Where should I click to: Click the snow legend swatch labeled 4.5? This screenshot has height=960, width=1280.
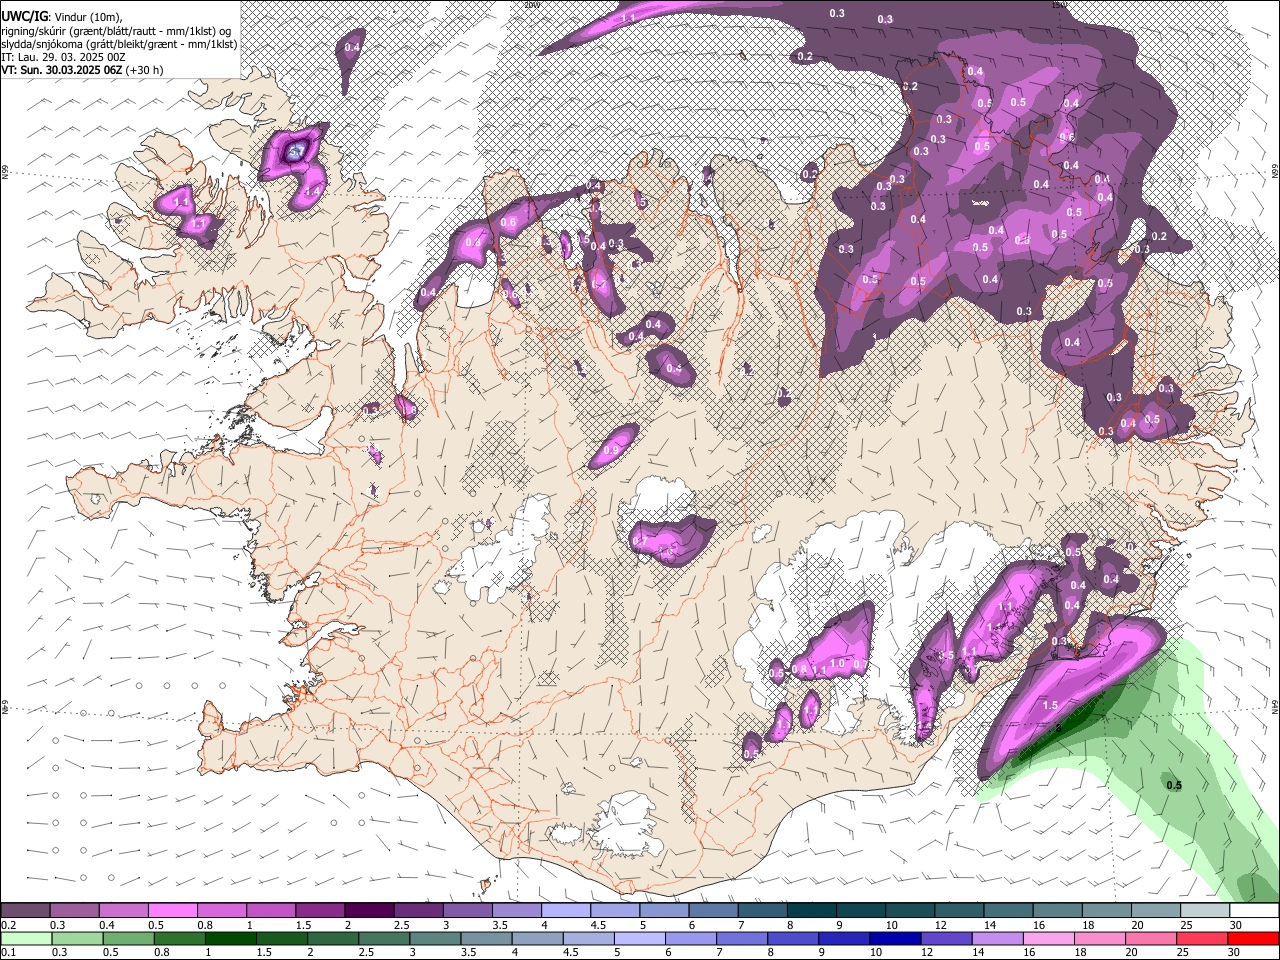[614, 911]
